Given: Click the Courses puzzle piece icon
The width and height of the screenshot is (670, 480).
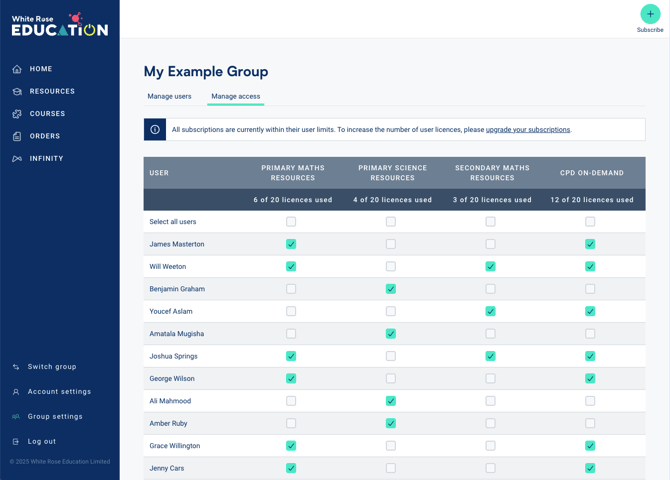Looking at the screenshot, I should [x=17, y=114].
